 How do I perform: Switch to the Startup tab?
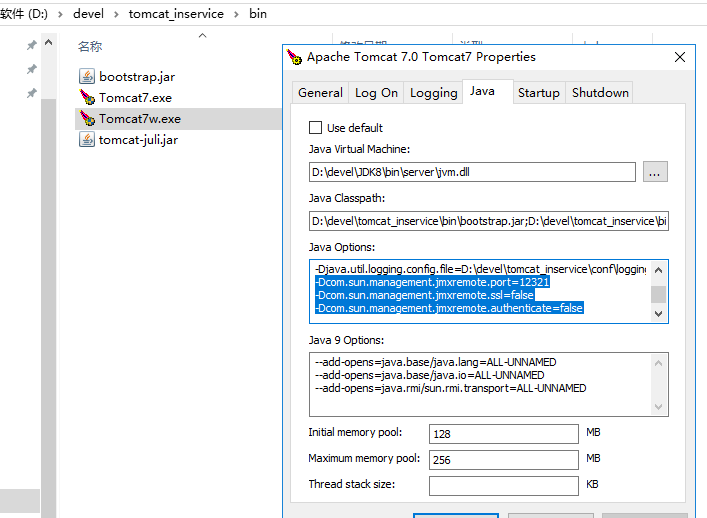(x=539, y=93)
